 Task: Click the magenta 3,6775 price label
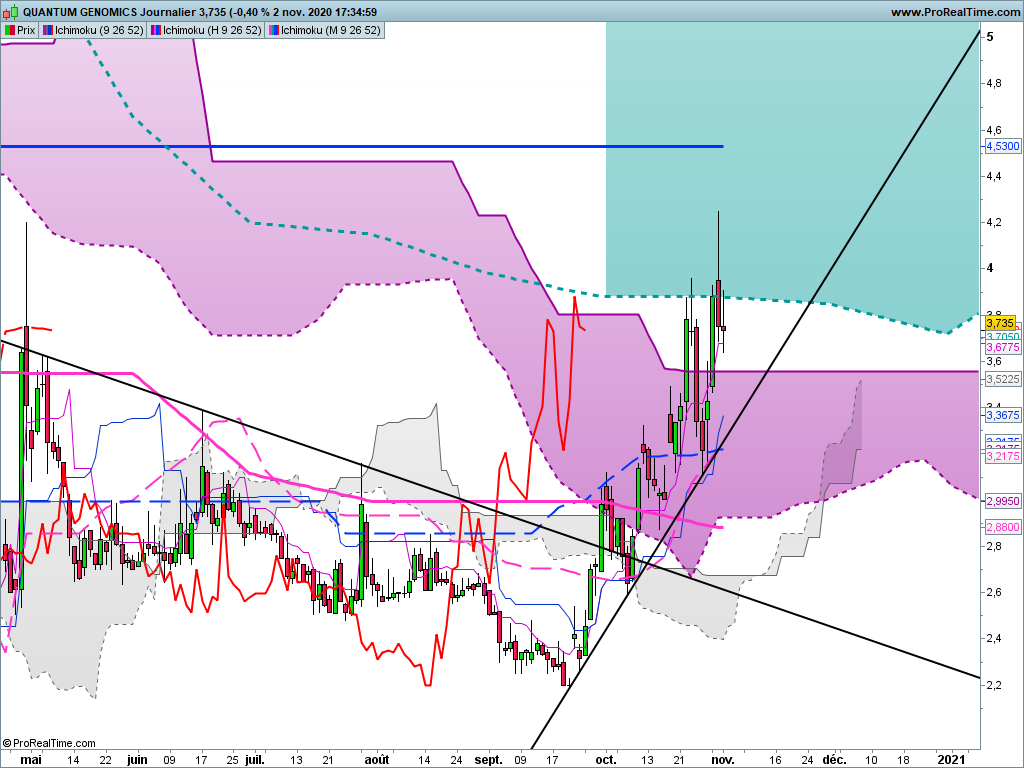[1002, 347]
